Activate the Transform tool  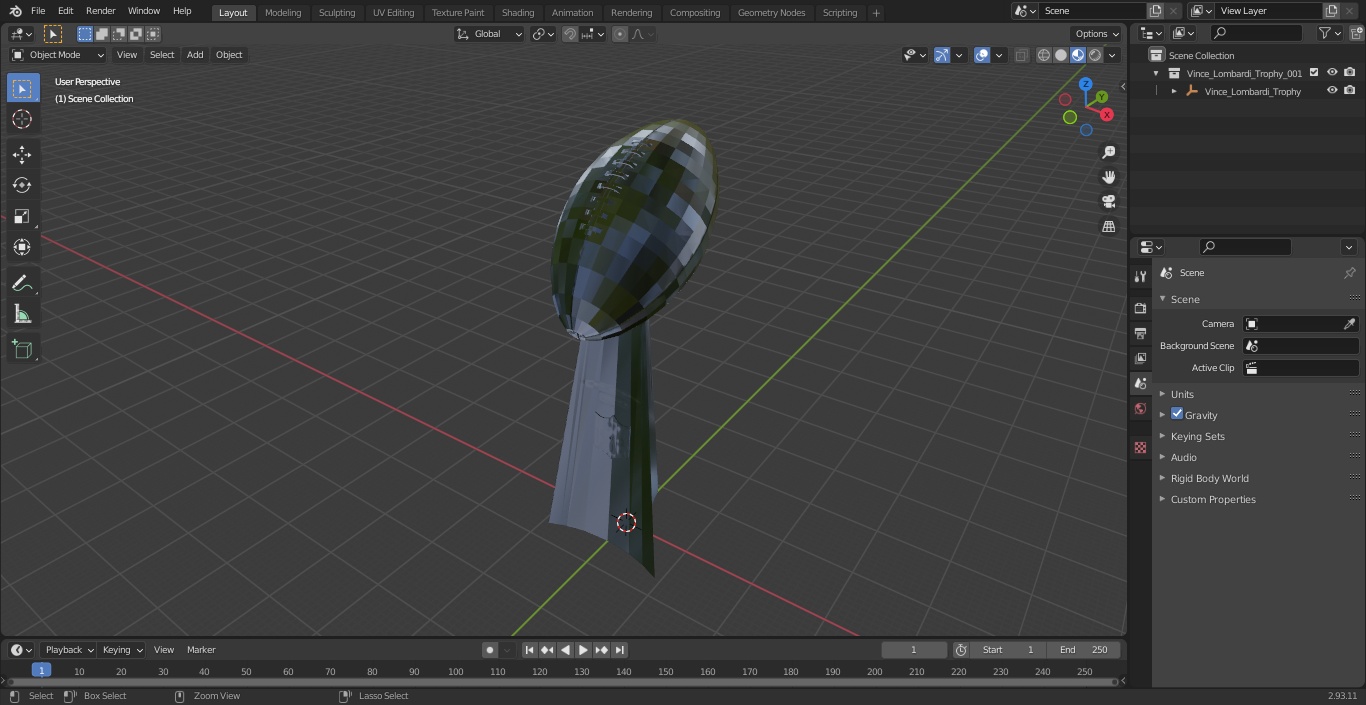(22, 247)
